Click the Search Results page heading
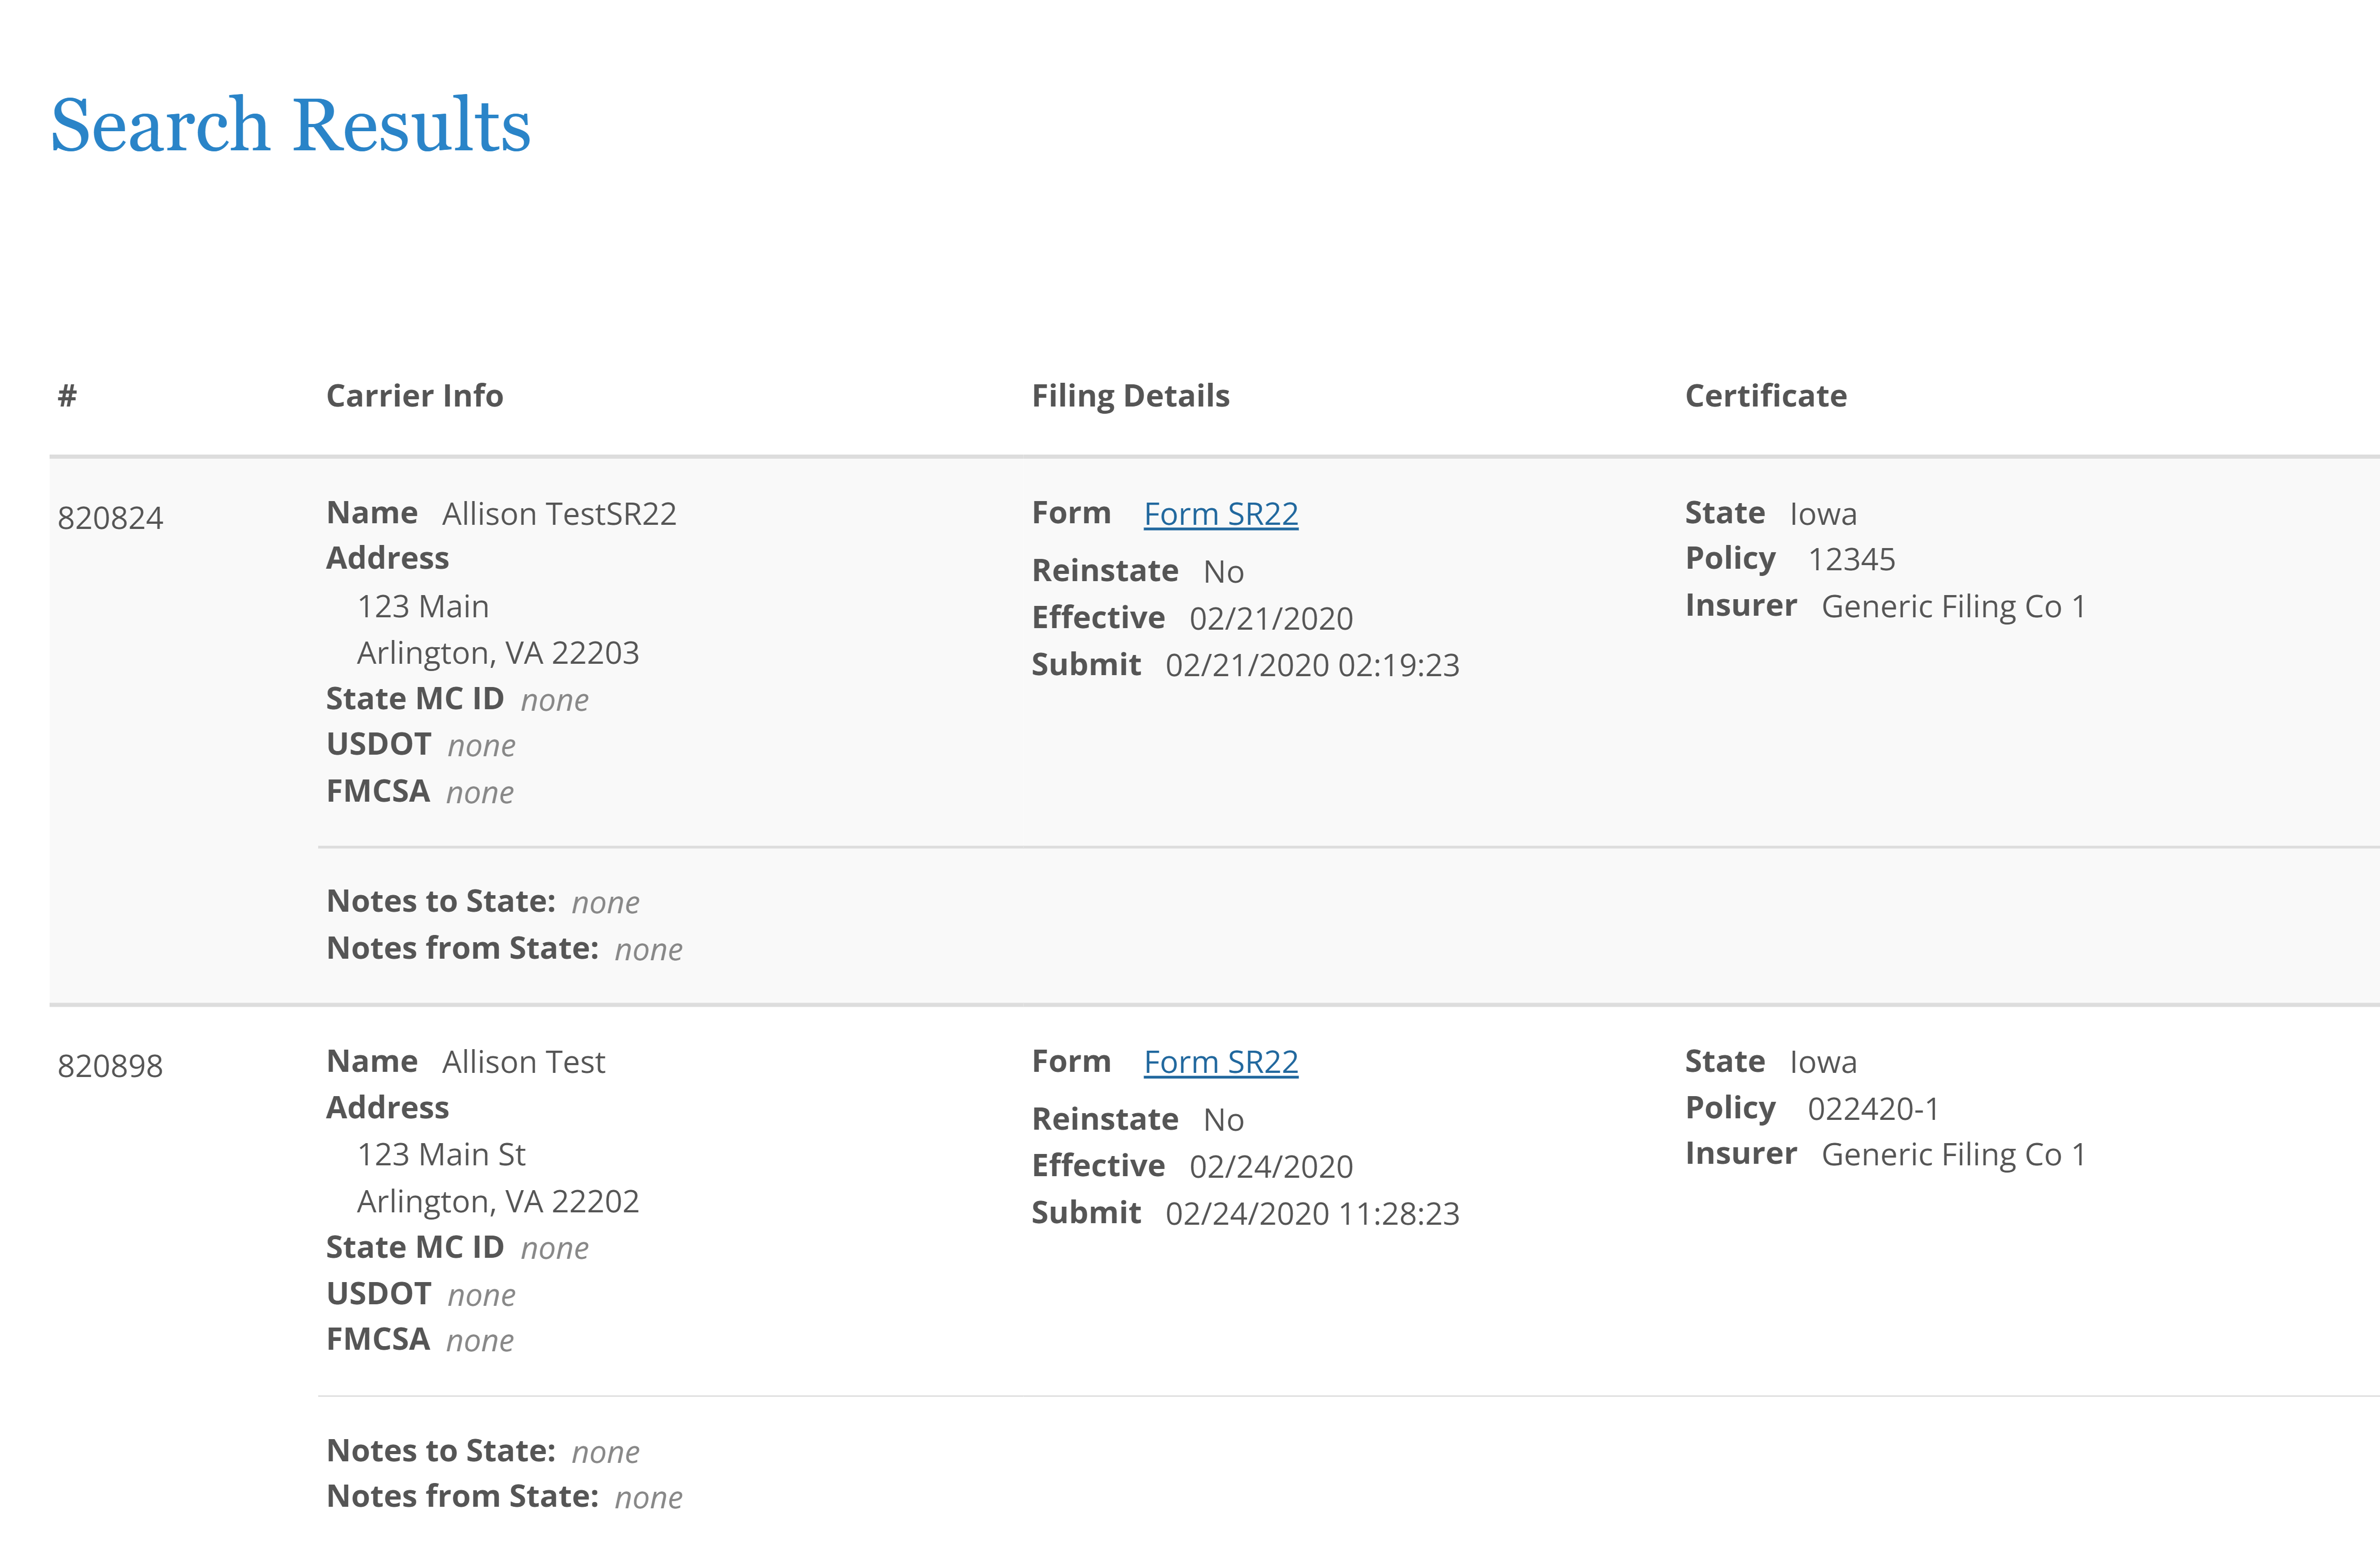The height and width of the screenshot is (1545, 2380). pyautogui.click(x=291, y=125)
